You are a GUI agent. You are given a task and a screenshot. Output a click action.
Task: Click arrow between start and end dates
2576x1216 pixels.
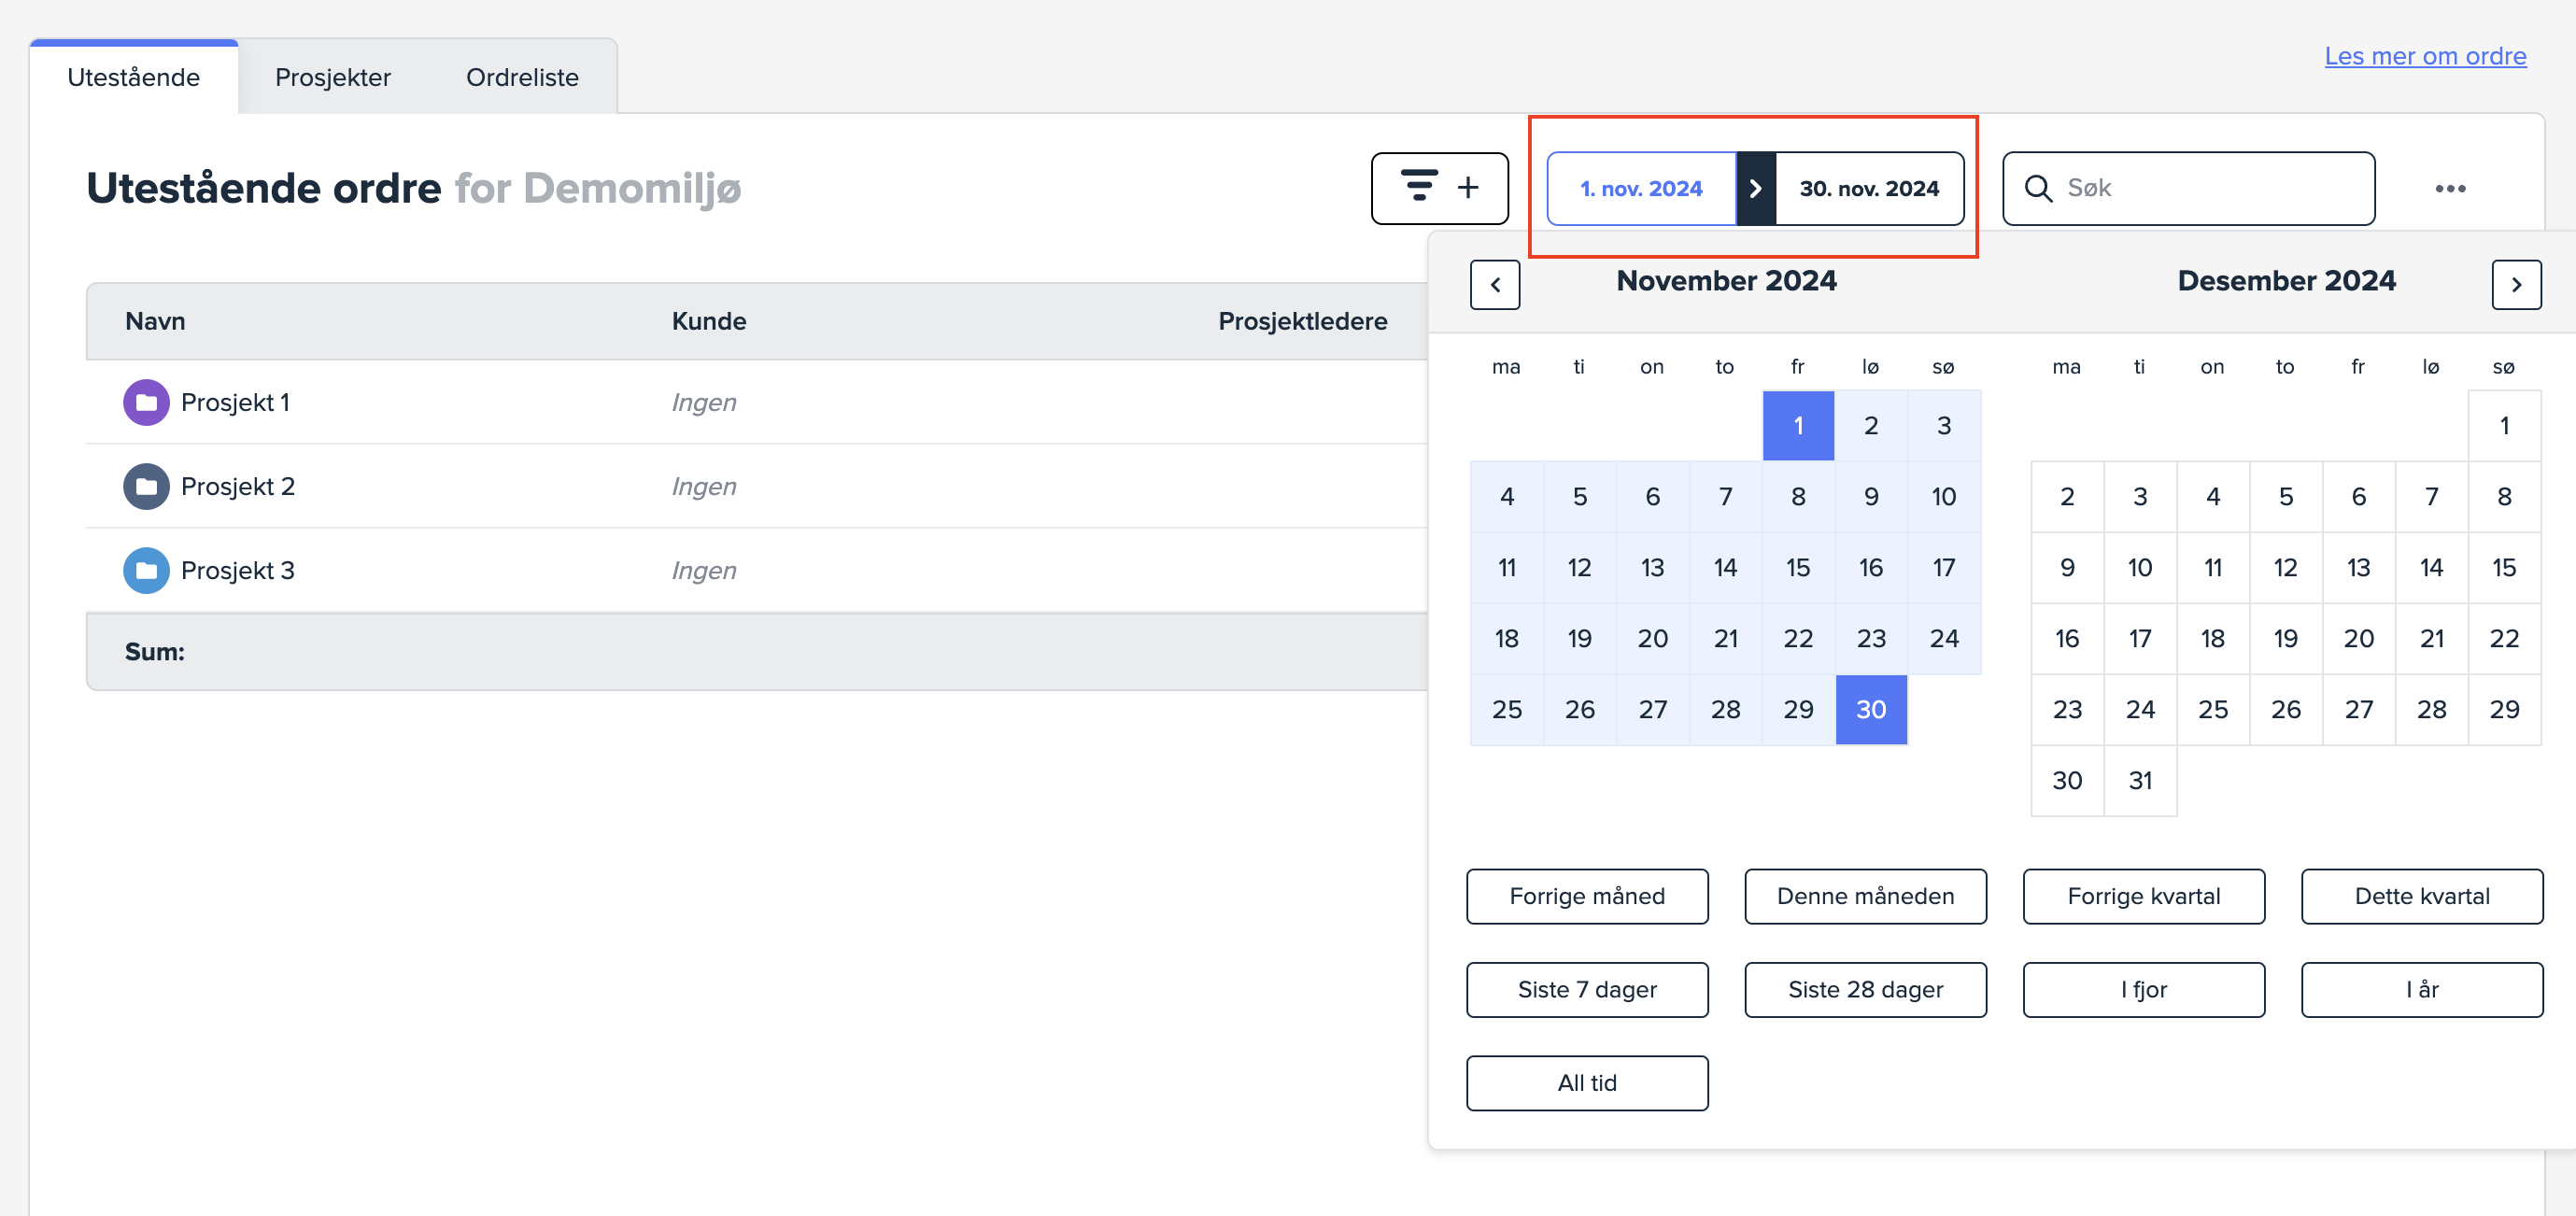(1755, 188)
